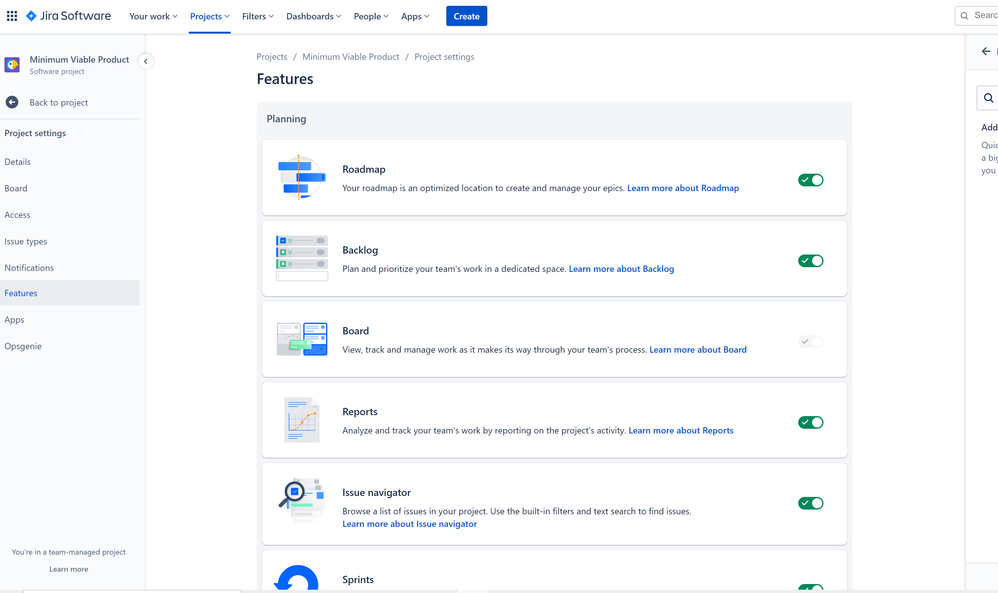Click the blue Create button
Screen dimensions: 998x593
pyautogui.click(x=467, y=17)
